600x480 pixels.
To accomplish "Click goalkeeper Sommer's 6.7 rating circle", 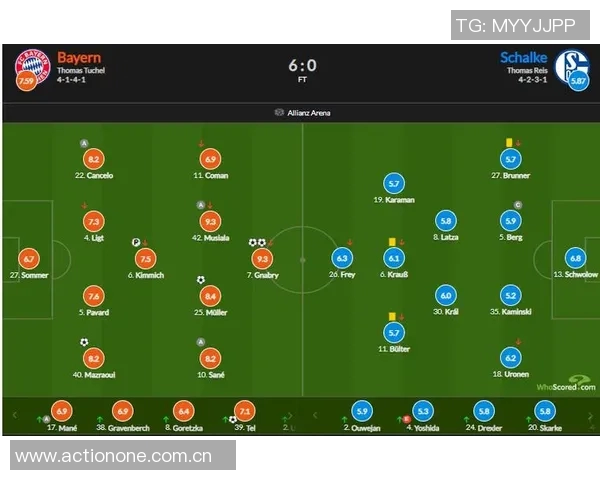I will (28, 258).
